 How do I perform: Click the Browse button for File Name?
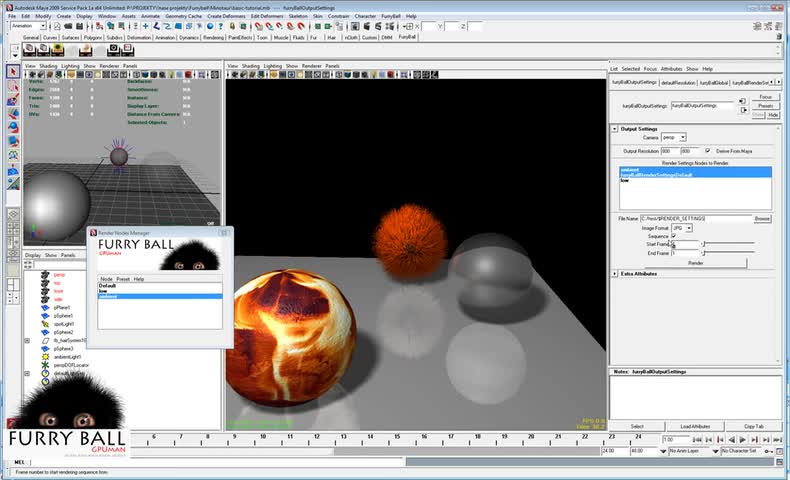point(762,218)
